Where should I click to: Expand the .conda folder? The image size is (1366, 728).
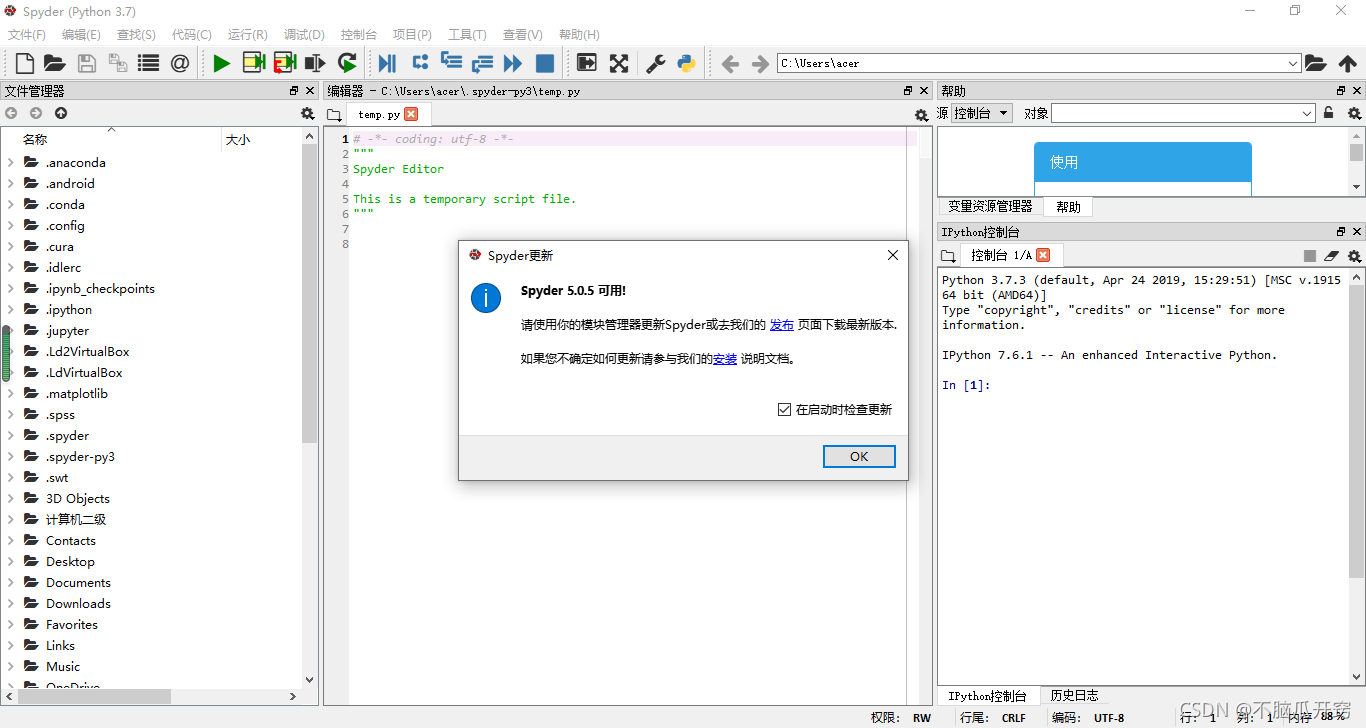pos(11,204)
